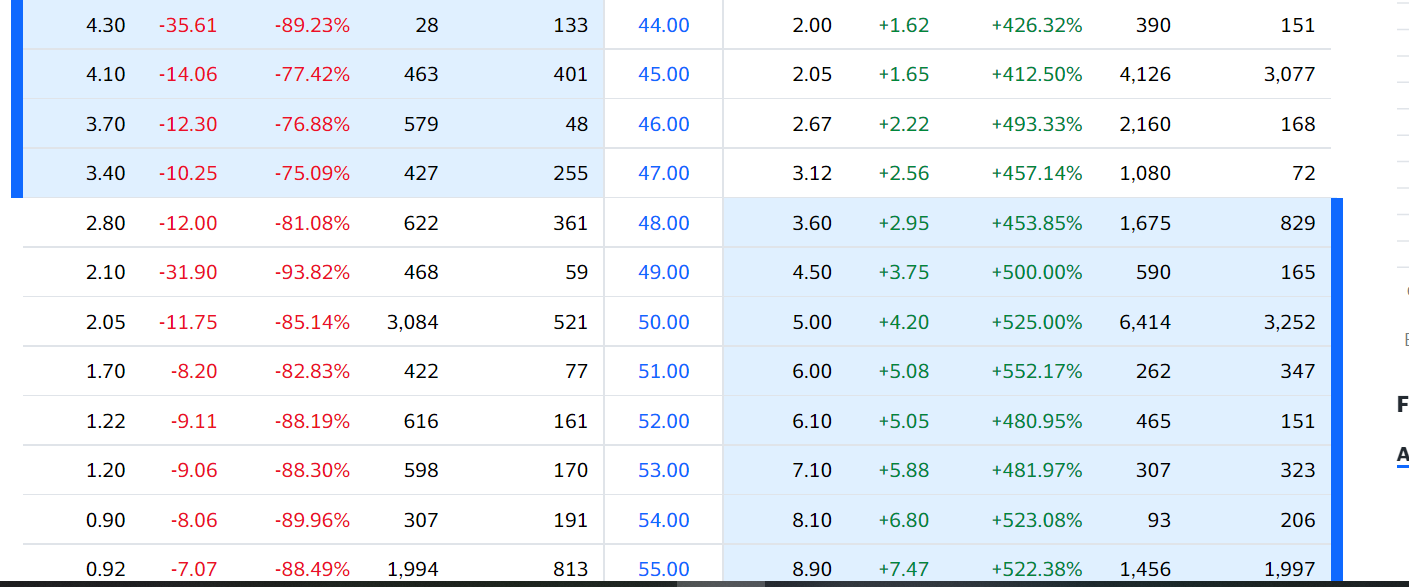Open the 51.00 strike price link
The height and width of the screenshot is (587, 1409).
coord(664,371)
